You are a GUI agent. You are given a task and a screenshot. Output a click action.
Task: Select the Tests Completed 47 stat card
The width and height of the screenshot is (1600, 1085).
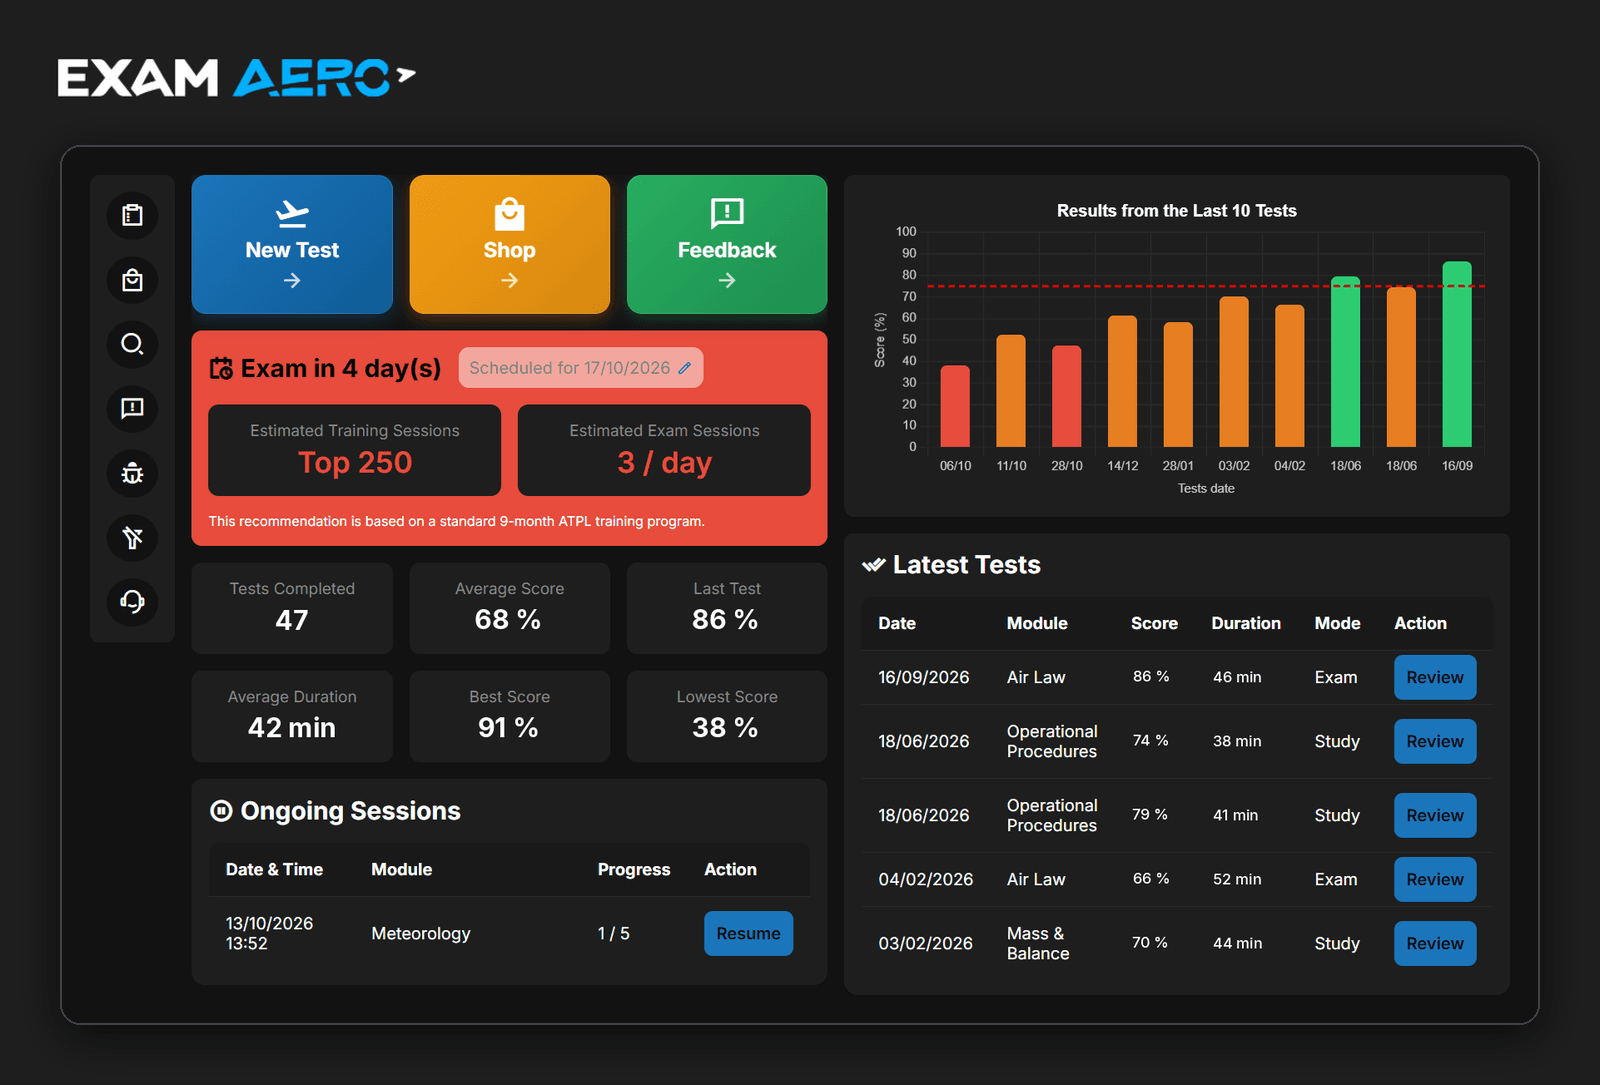tap(292, 608)
